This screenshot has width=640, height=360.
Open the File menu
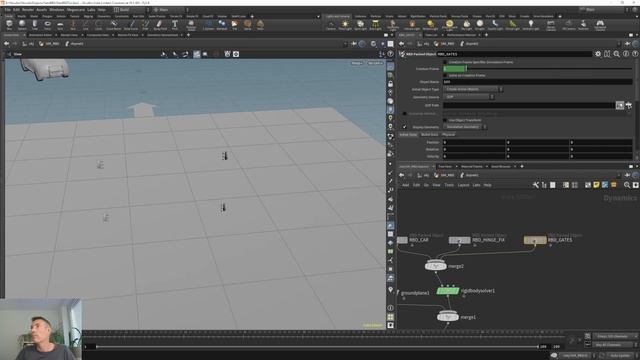7,10
